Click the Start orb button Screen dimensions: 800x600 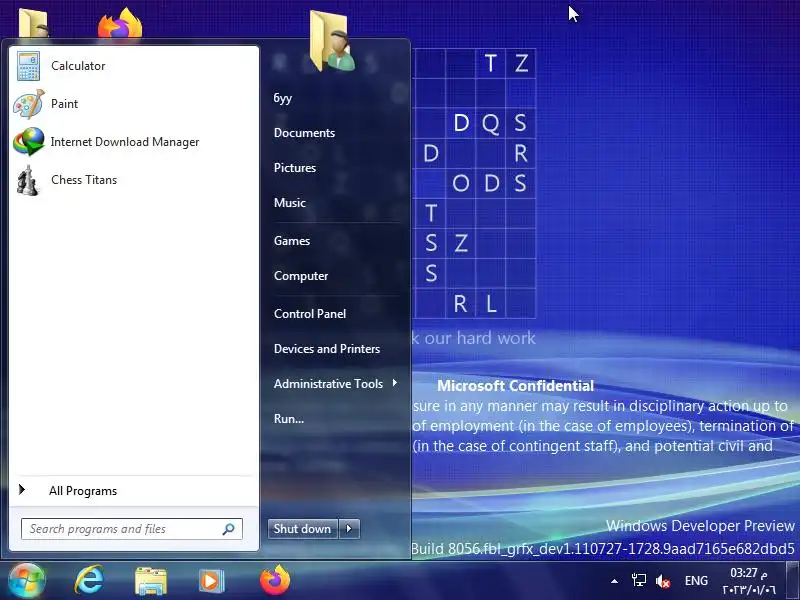(x=27, y=580)
